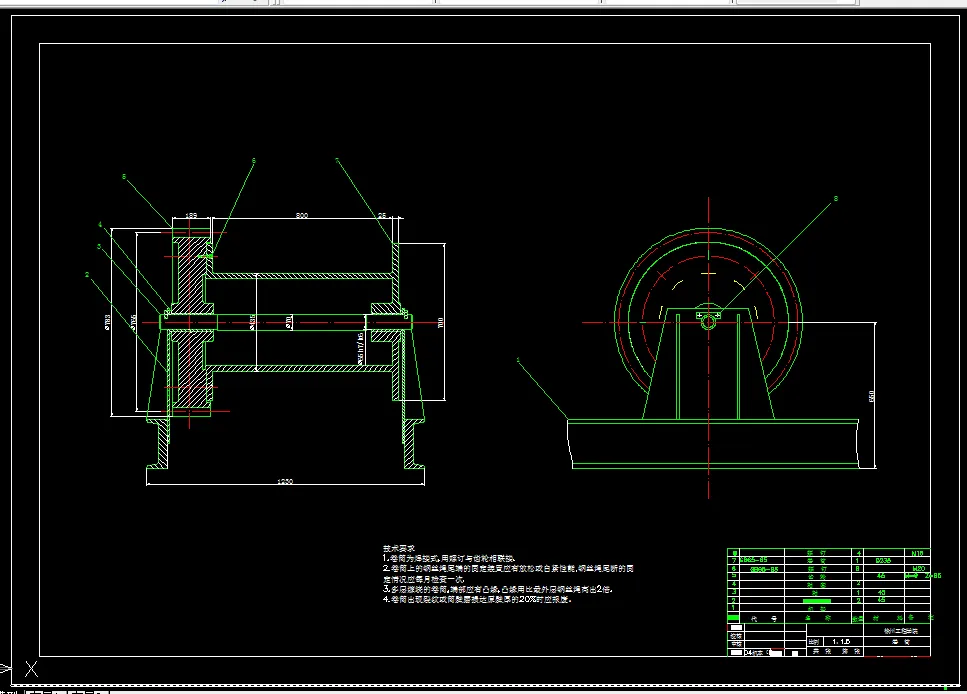
Task: Select the 189 width dimension text
Action: [191, 215]
